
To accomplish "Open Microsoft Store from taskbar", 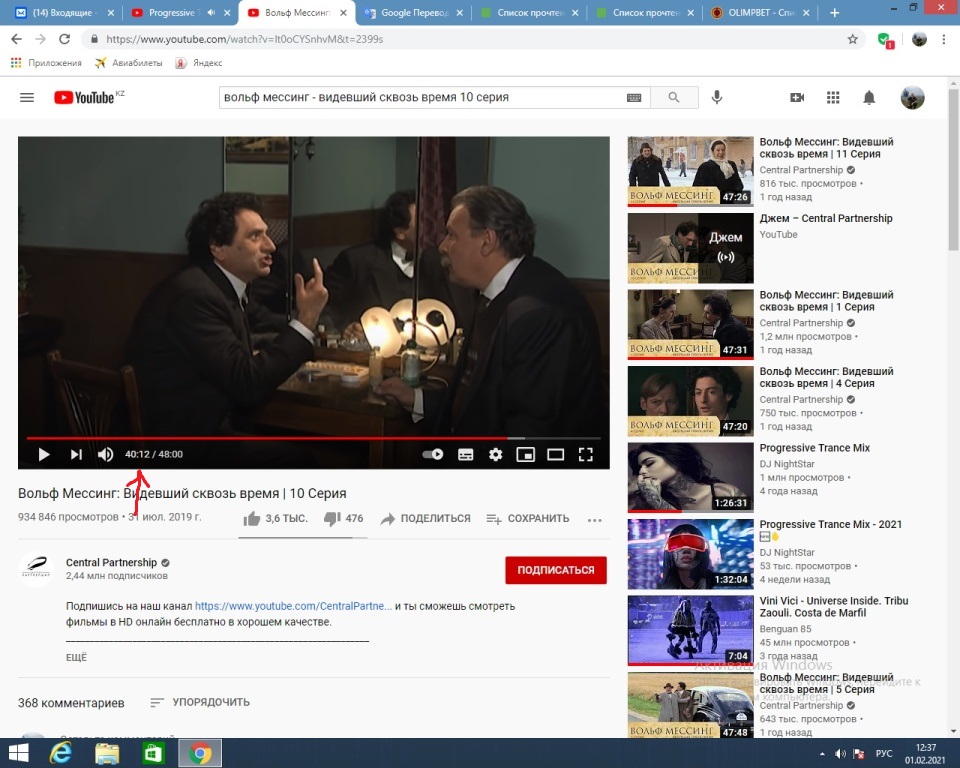I will click(x=153, y=753).
